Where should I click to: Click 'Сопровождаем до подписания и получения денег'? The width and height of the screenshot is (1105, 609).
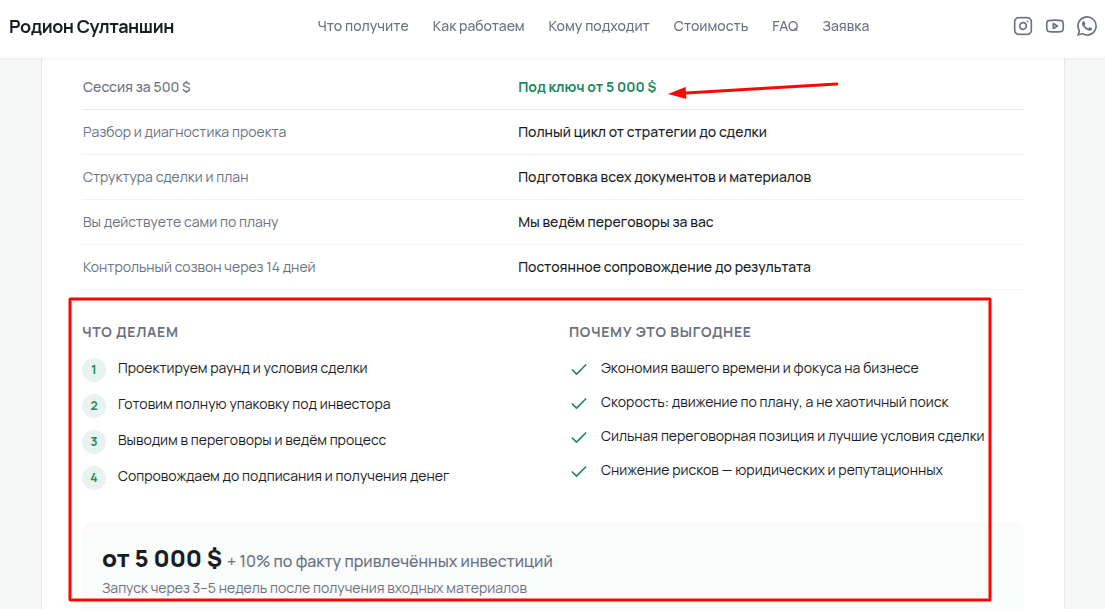(283, 476)
